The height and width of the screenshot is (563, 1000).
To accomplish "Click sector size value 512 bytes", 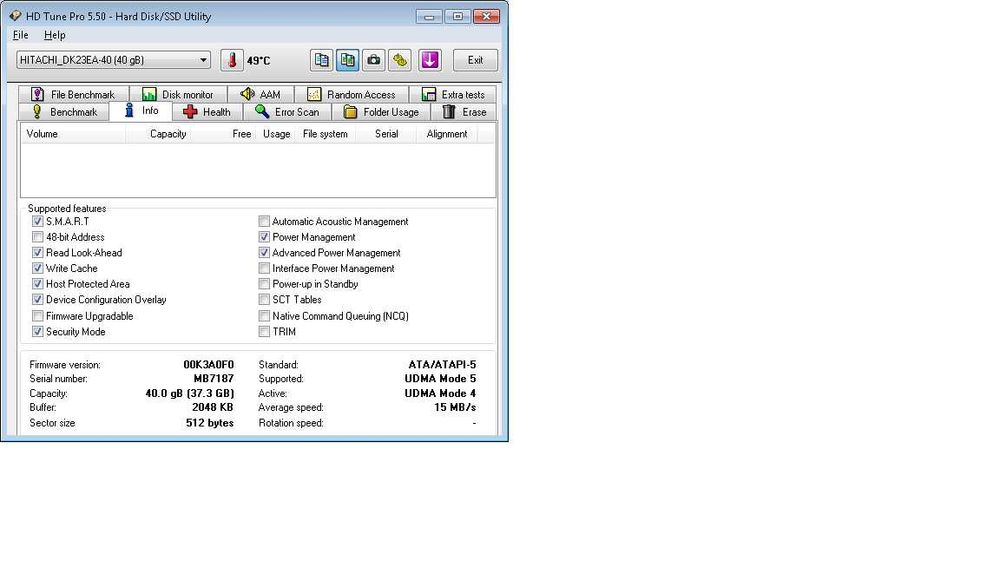I will (210, 423).
